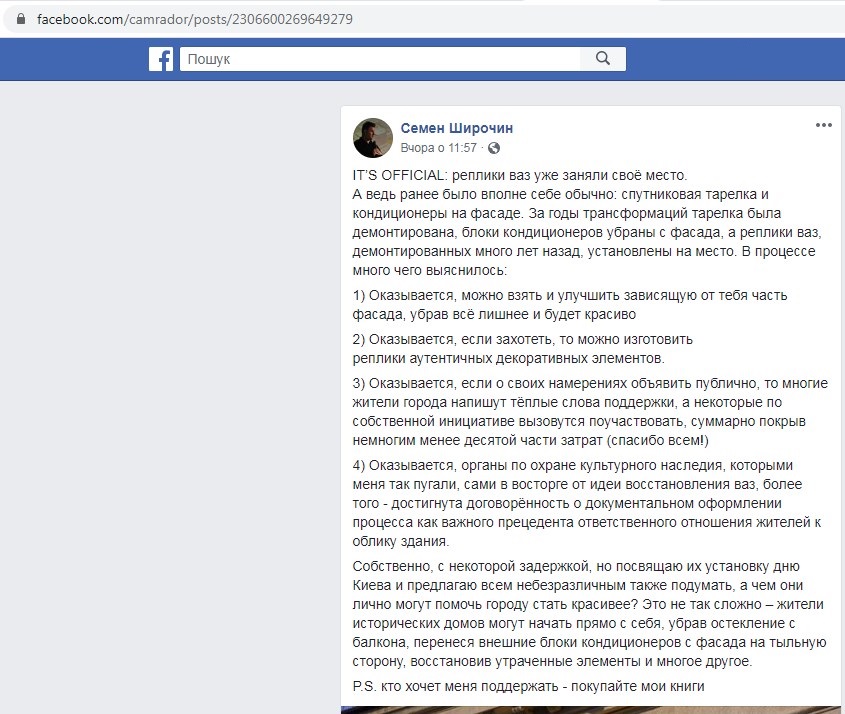This screenshot has width=845, height=714.
Task: Click the magnifying glass search button
Action: (603, 59)
